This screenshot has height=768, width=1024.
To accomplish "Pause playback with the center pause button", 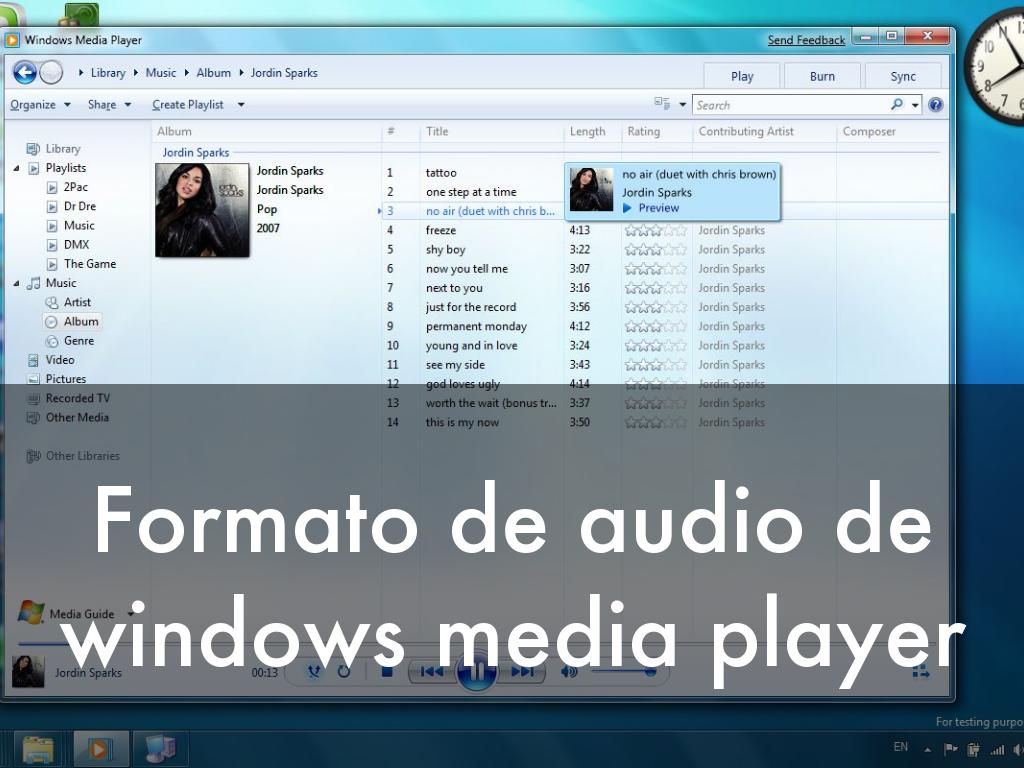I will click(x=477, y=671).
